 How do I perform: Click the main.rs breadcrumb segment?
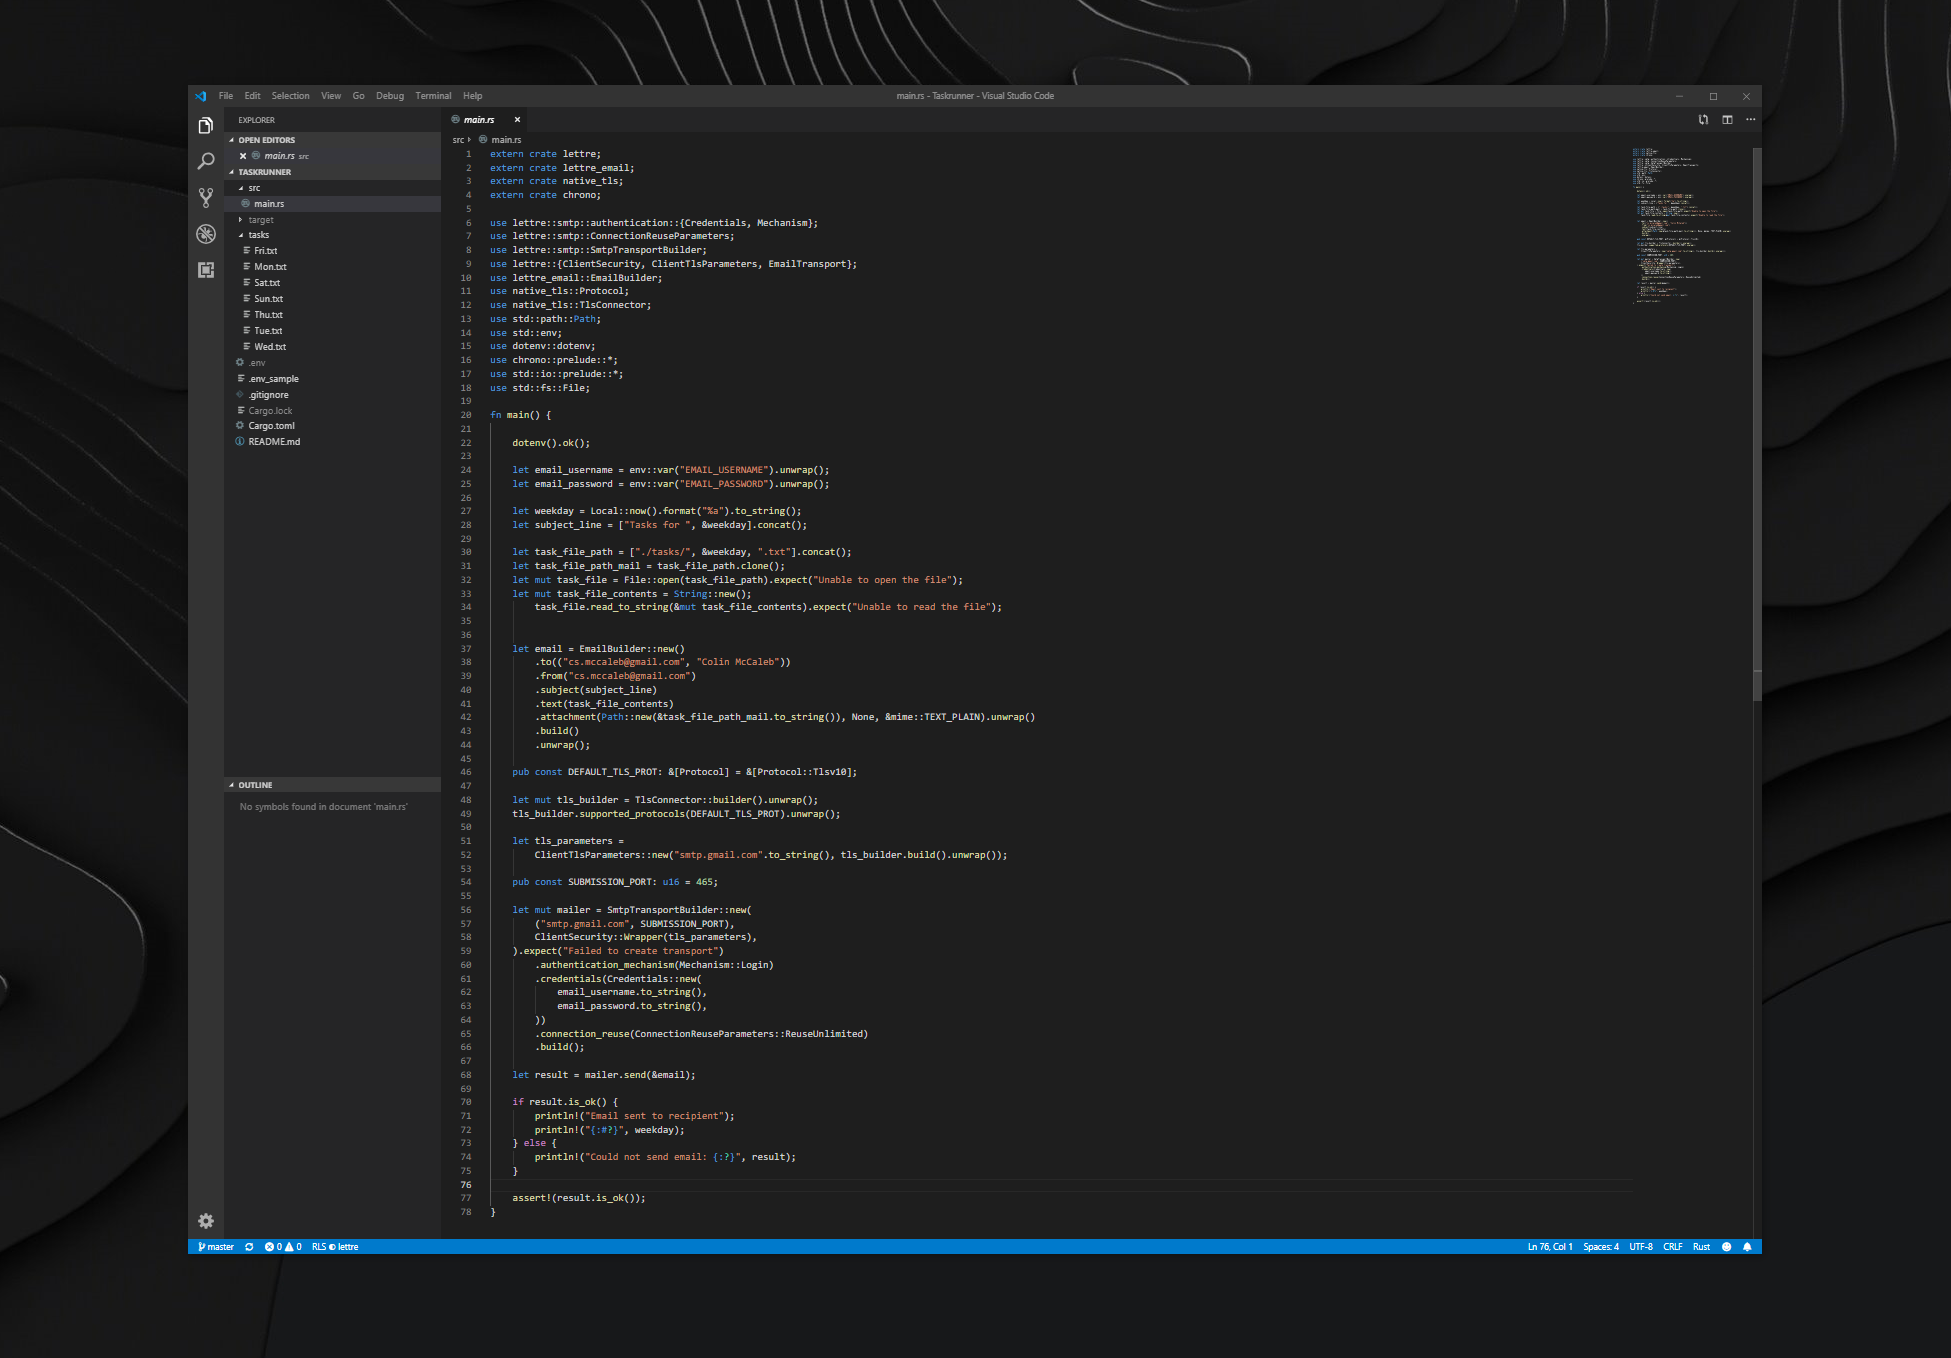click(x=500, y=140)
